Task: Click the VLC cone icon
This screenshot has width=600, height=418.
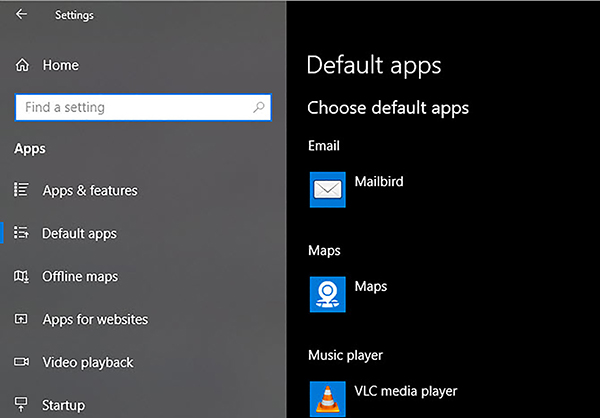Action: click(328, 399)
